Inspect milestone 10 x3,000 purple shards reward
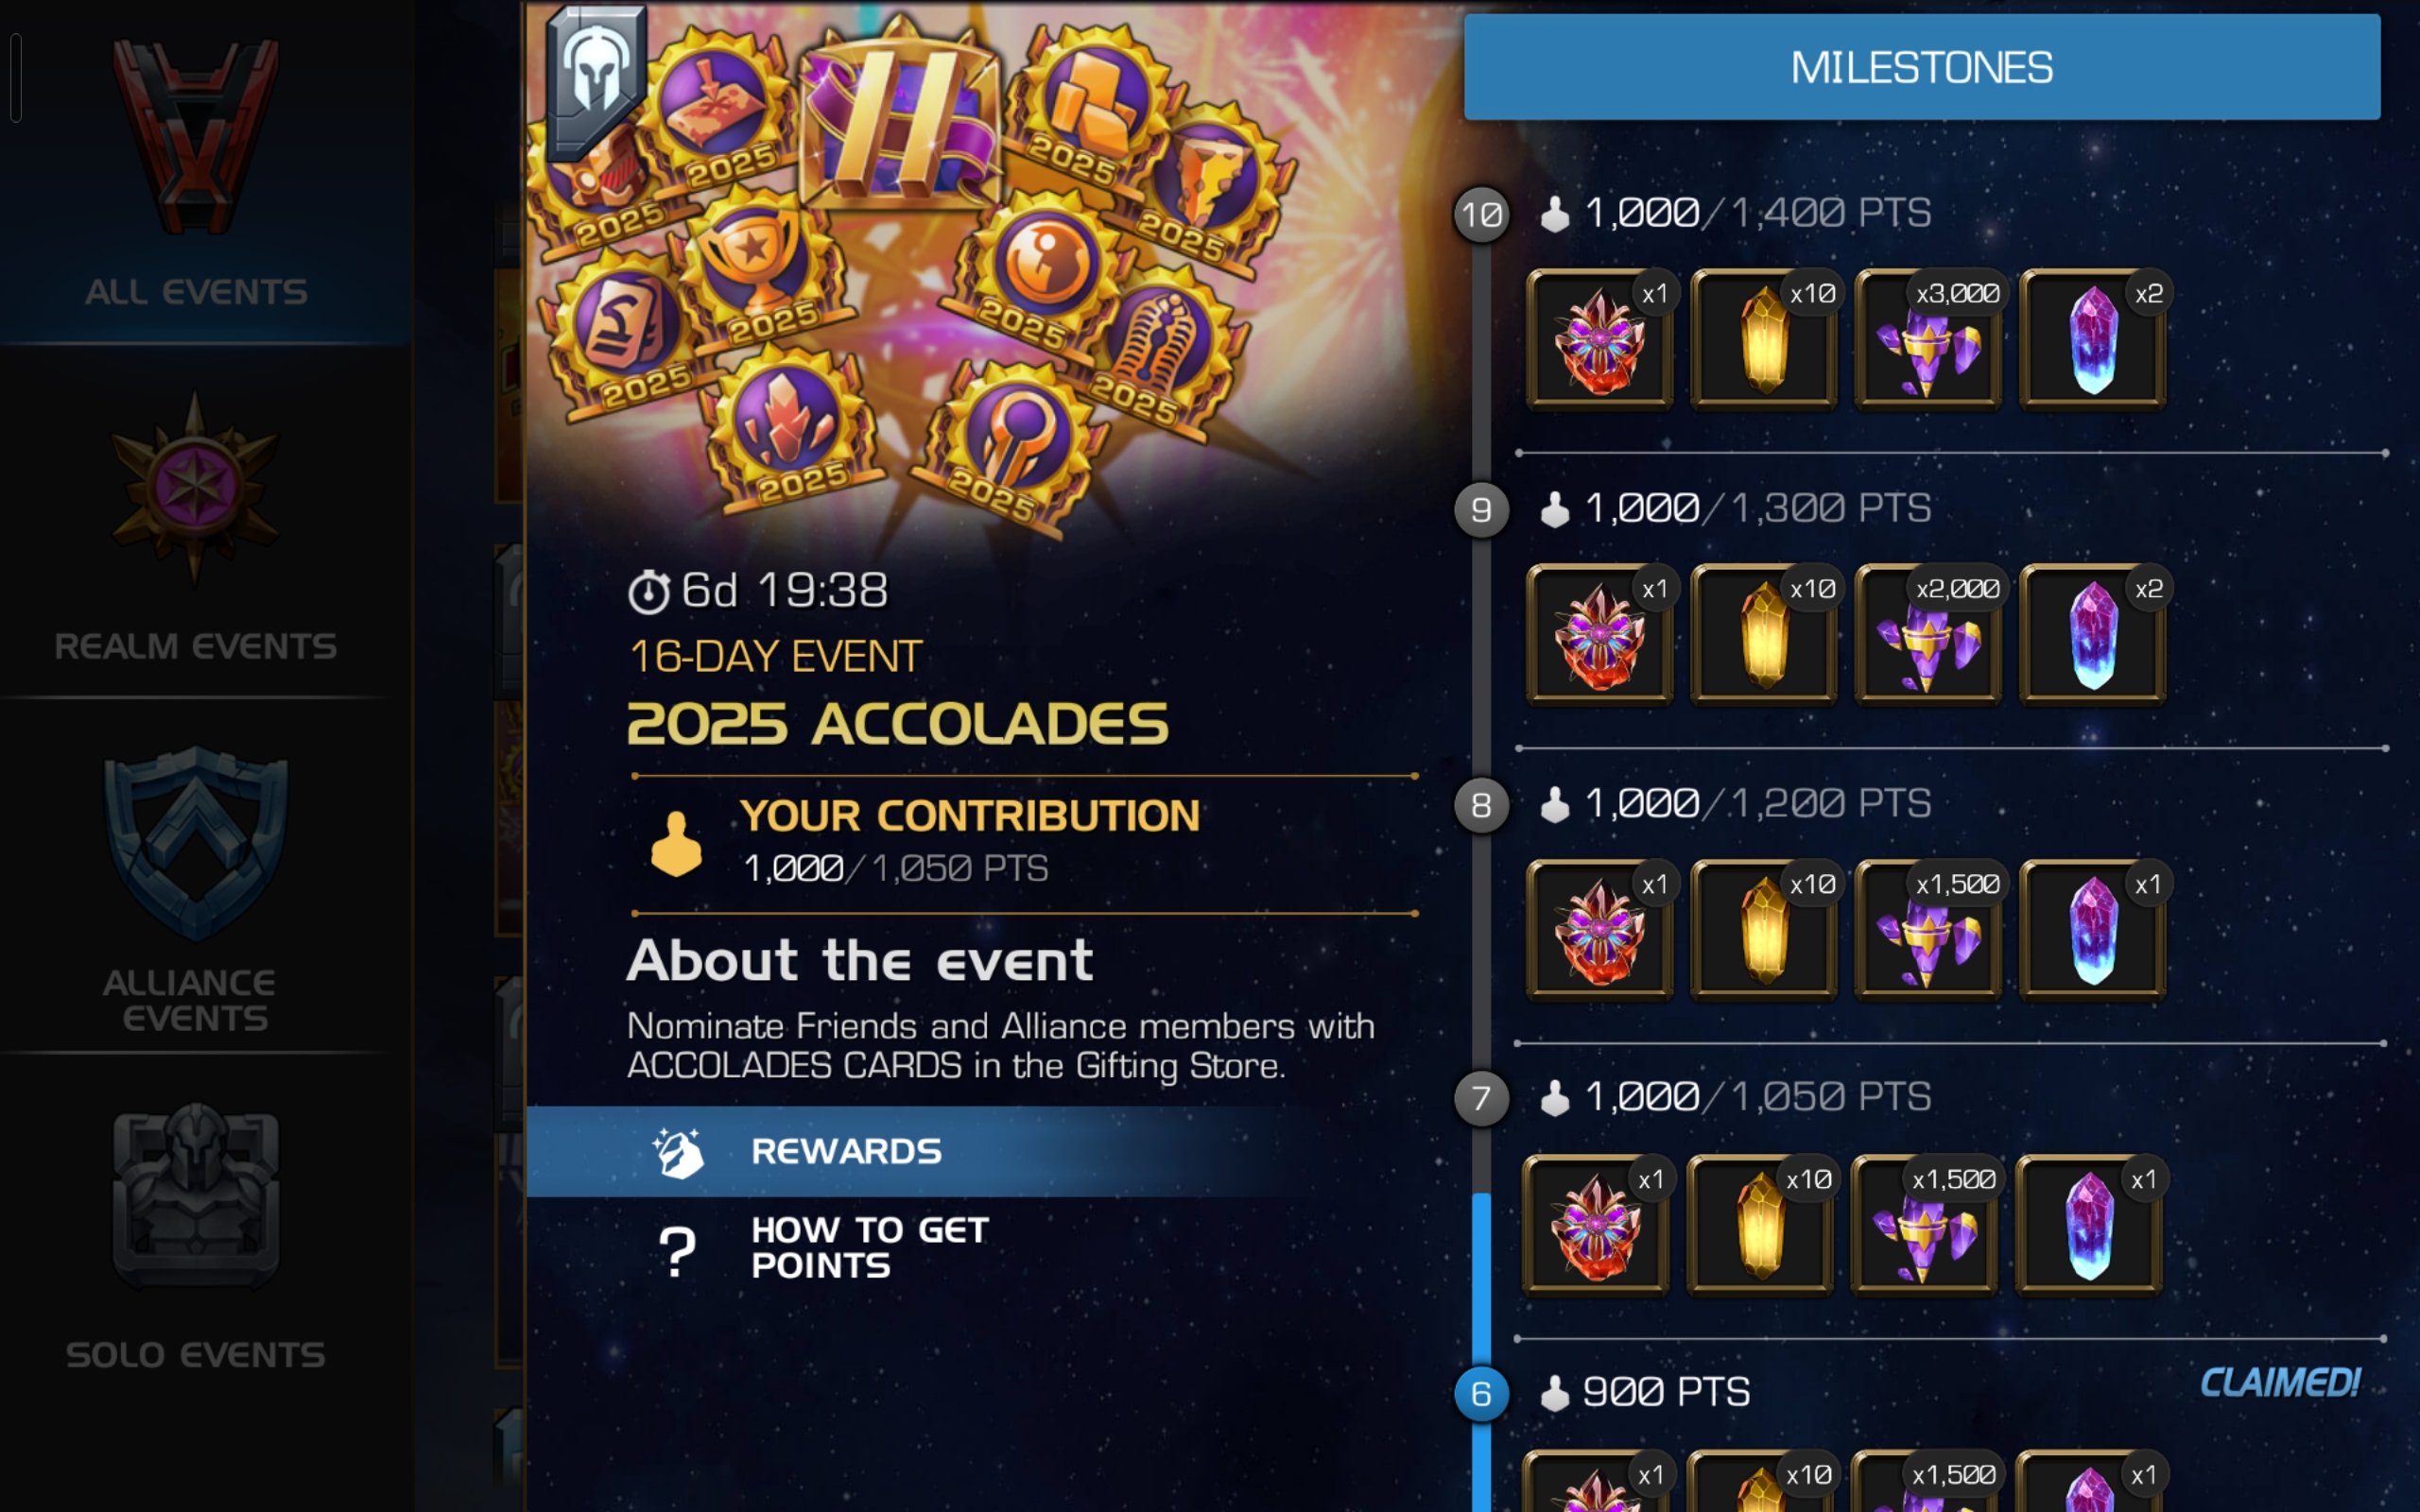Image resolution: width=2420 pixels, height=1512 pixels. tap(1927, 339)
